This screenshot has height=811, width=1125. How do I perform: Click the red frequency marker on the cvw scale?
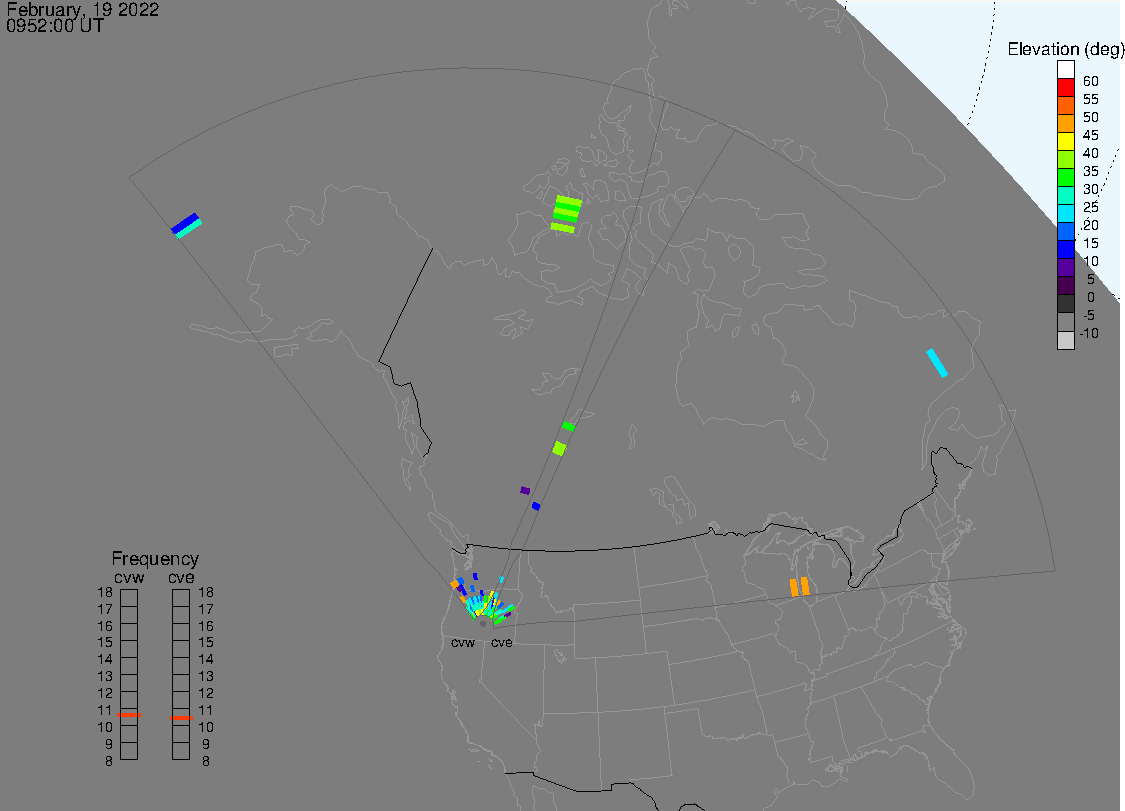(x=129, y=715)
